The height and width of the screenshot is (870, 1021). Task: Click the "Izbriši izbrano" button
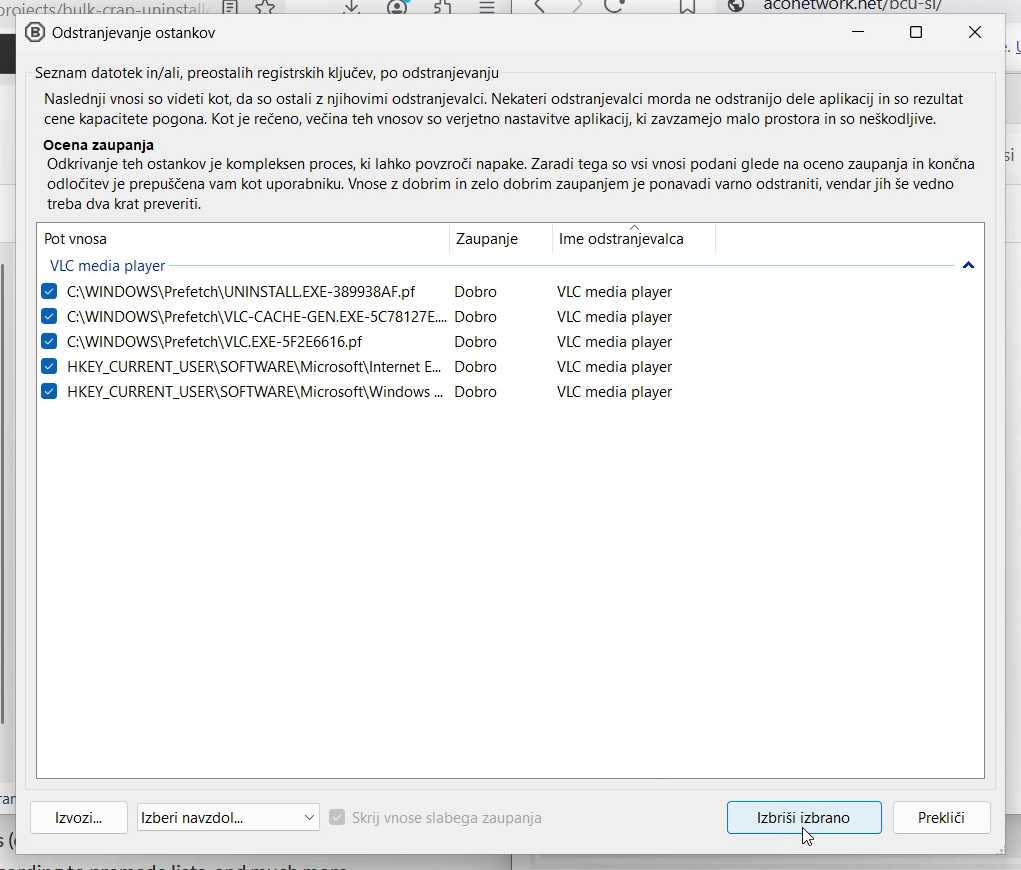pyautogui.click(x=803, y=818)
